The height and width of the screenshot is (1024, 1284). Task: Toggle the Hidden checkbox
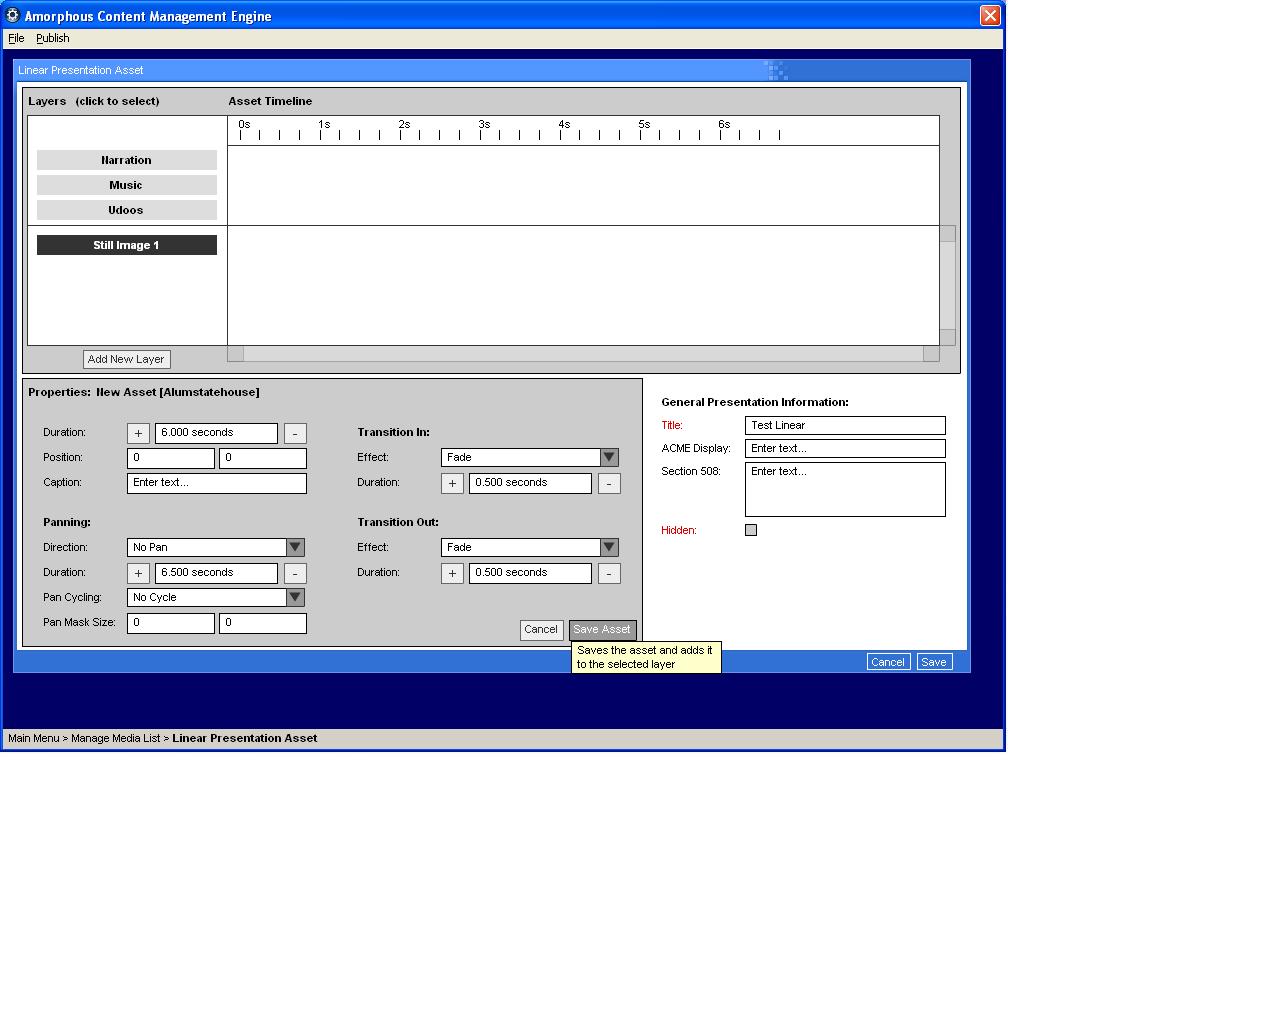point(751,530)
